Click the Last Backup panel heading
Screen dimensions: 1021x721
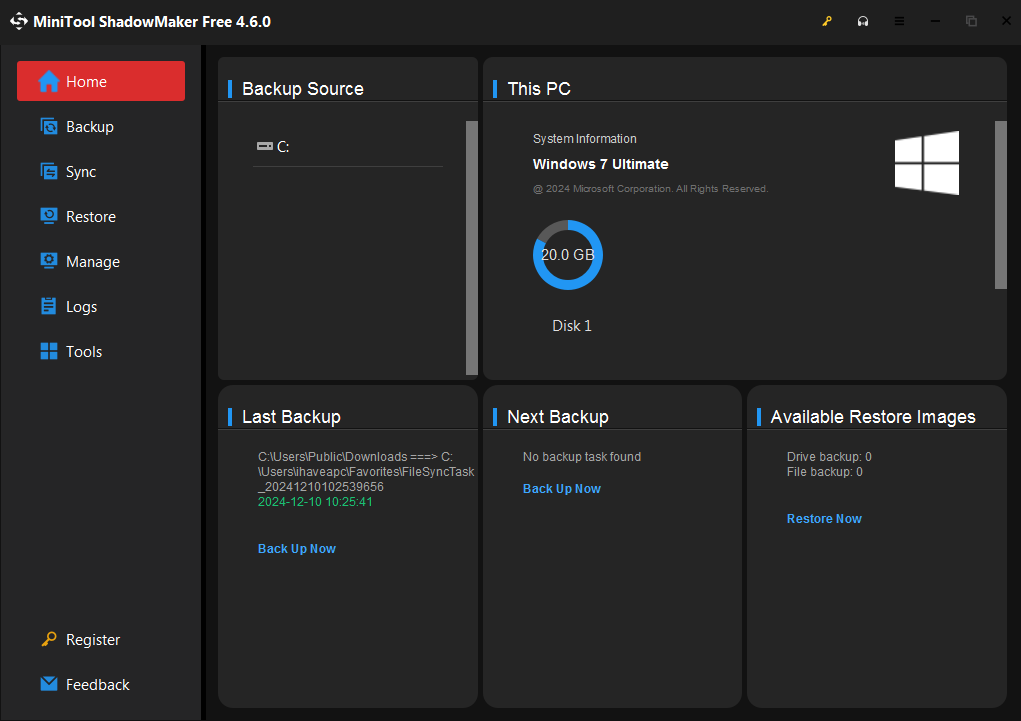tap(291, 417)
